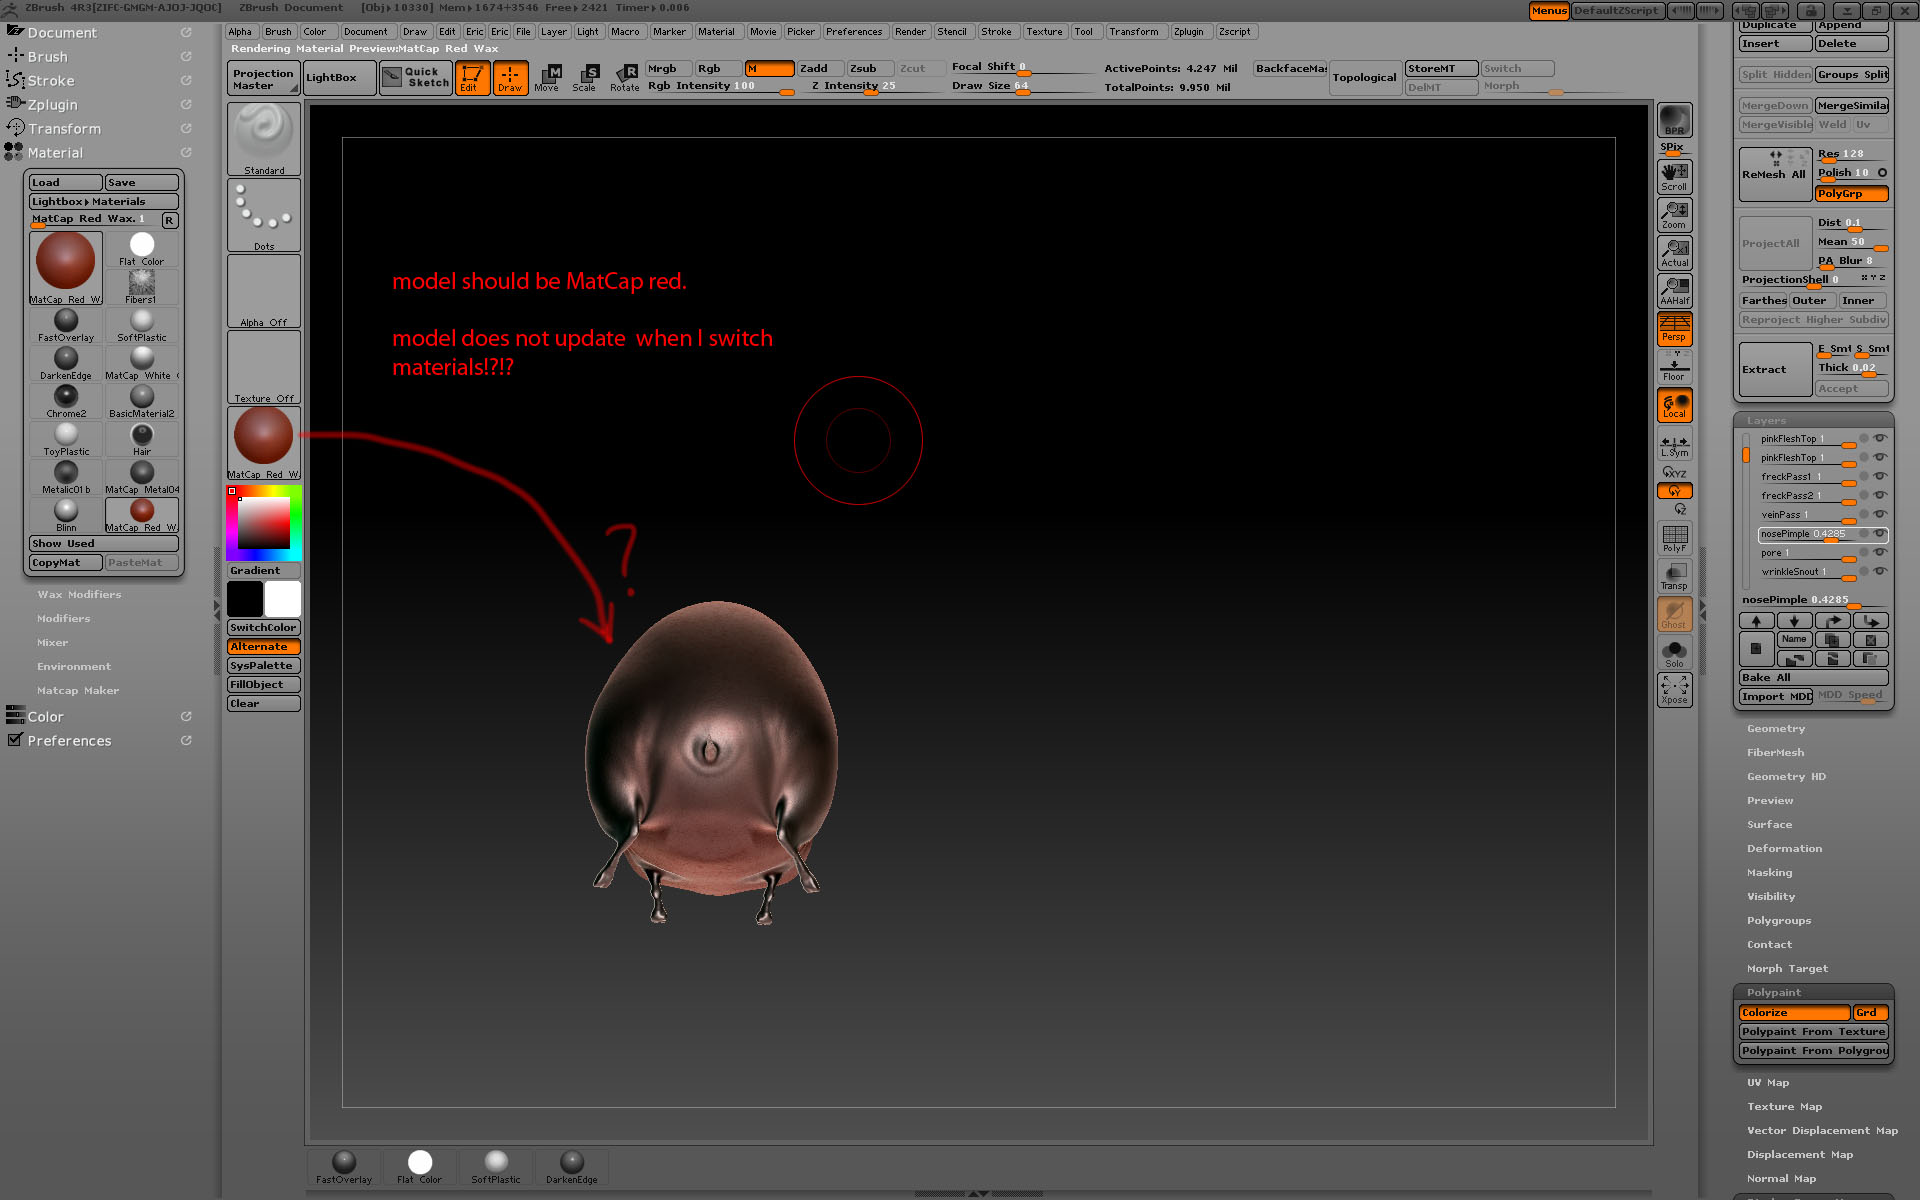
Task: Select the FastOverlay material in Material palette
Action: tap(66, 325)
